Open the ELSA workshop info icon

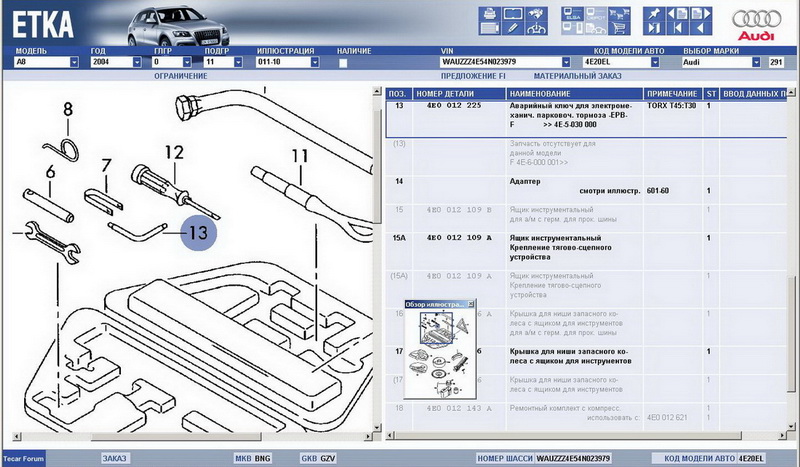[575, 15]
